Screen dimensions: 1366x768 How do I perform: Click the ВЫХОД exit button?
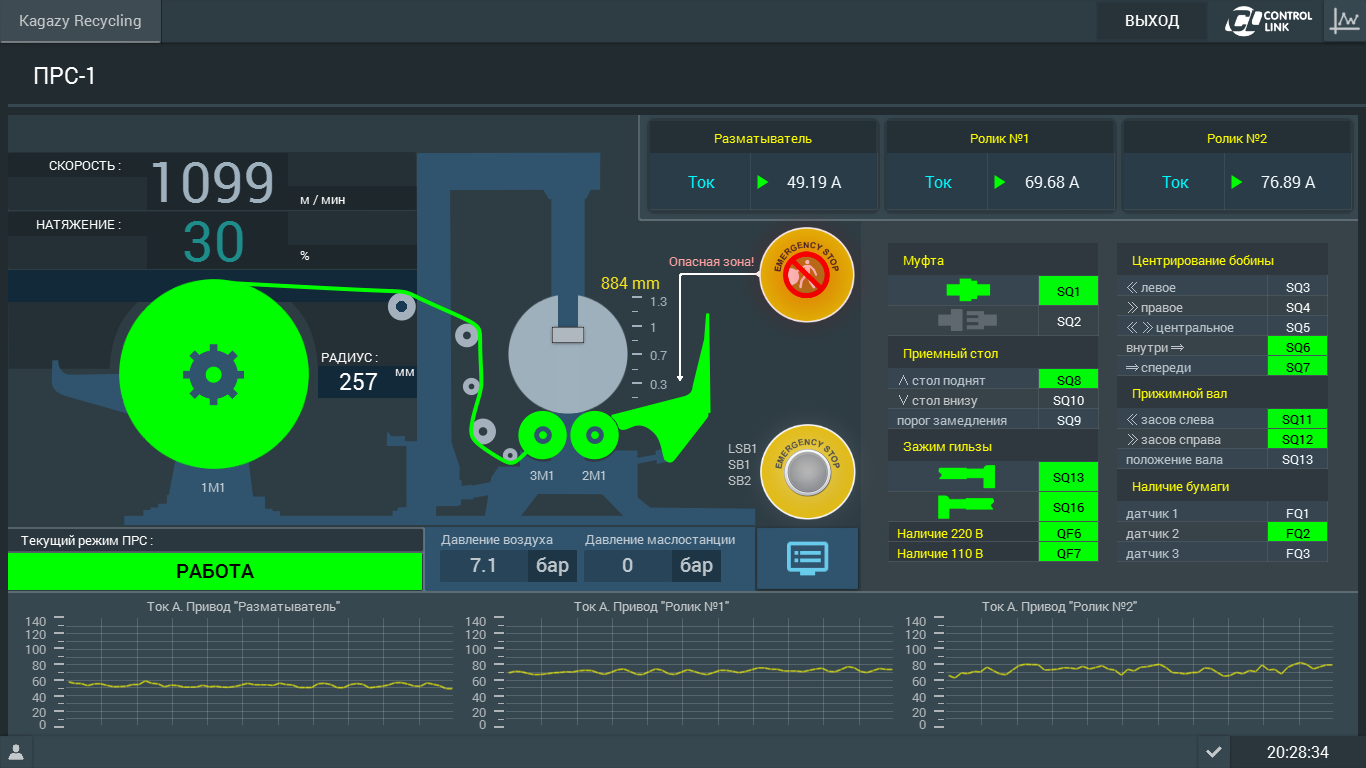pyautogui.click(x=1152, y=21)
